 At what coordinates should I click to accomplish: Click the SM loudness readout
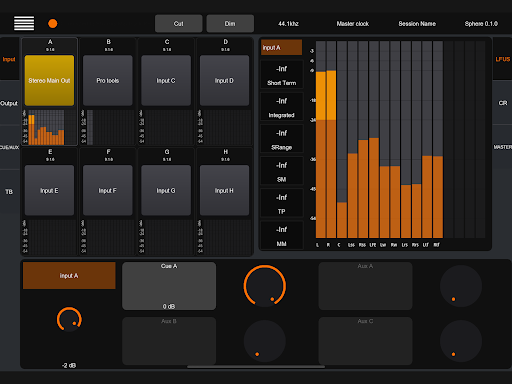click(x=282, y=171)
